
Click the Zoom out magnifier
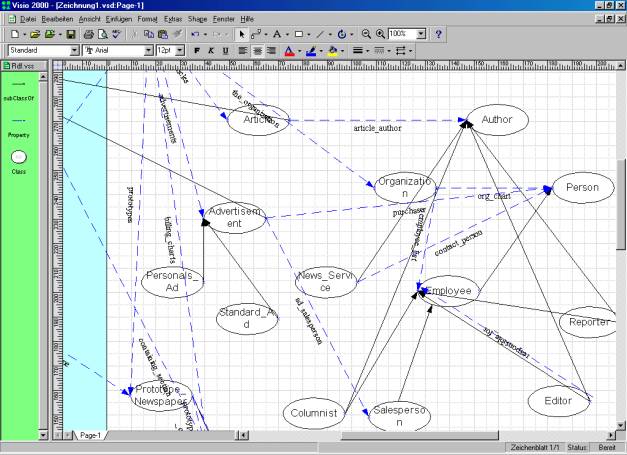[366, 34]
